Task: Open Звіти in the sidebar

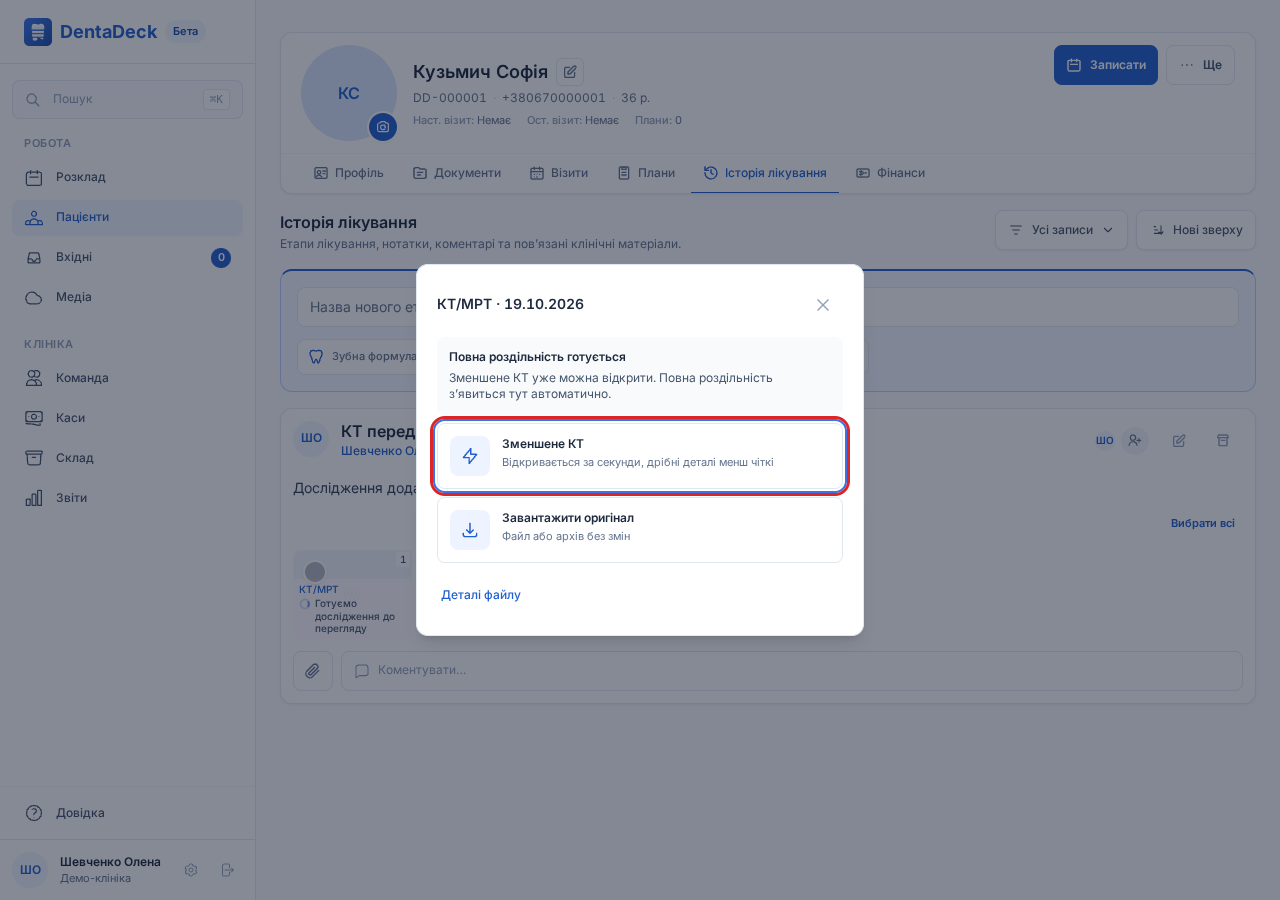Action: coord(127,498)
